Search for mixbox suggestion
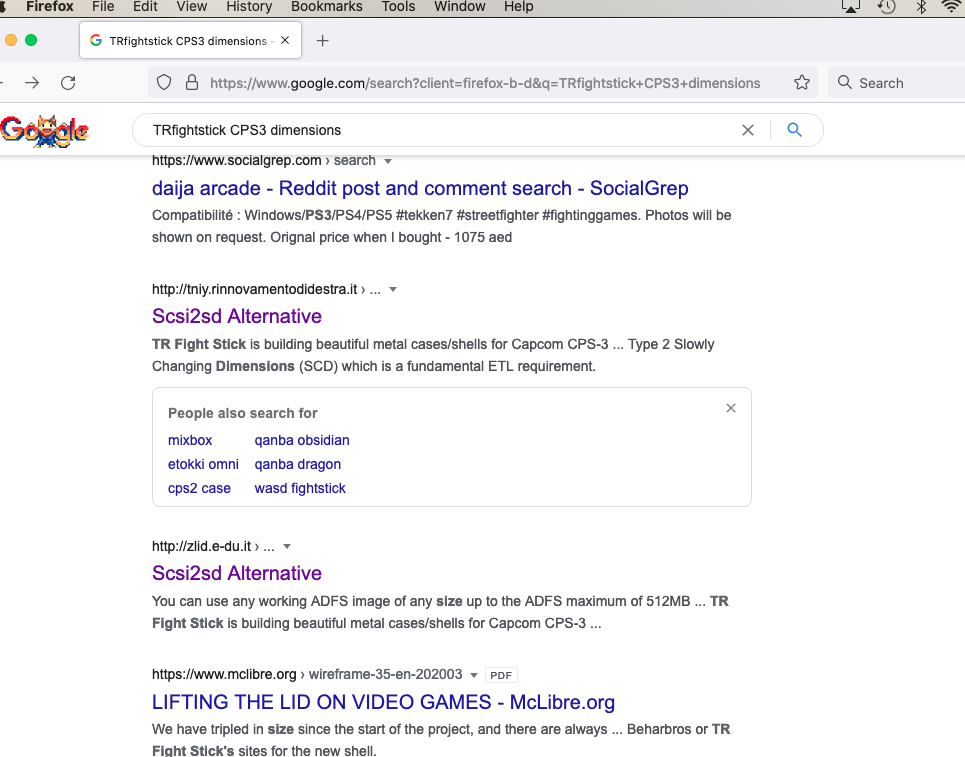The height and width of the screenshot is (757, 965). pos(190,441)
